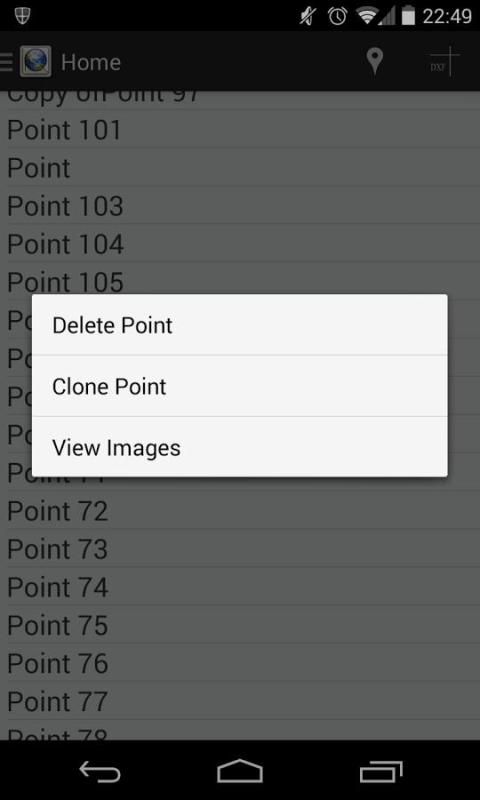The width and height of the screenshot is (480, 800).
Task: Tap the Android back navigation button
Action: [x=100, y=771]
